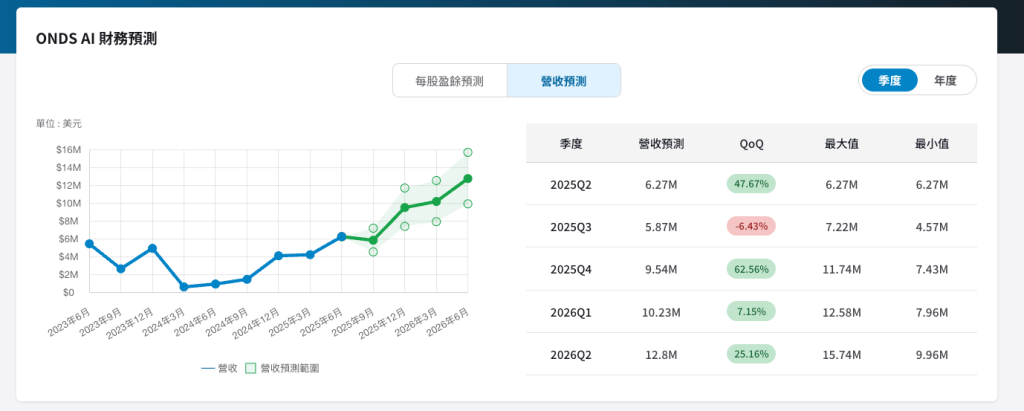Click the topmost forecast range marker for 2026年6月
Viewport: 1024px width, 411px height.
tap(468, 152)
